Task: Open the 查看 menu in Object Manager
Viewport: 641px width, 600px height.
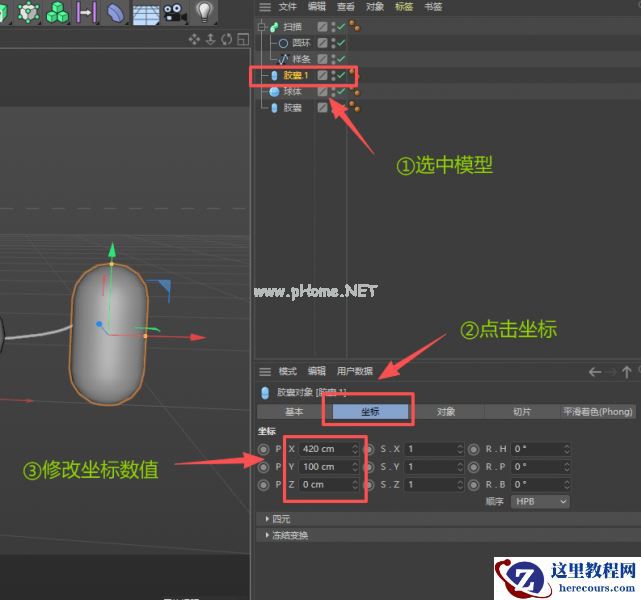Action: point(345,7)
